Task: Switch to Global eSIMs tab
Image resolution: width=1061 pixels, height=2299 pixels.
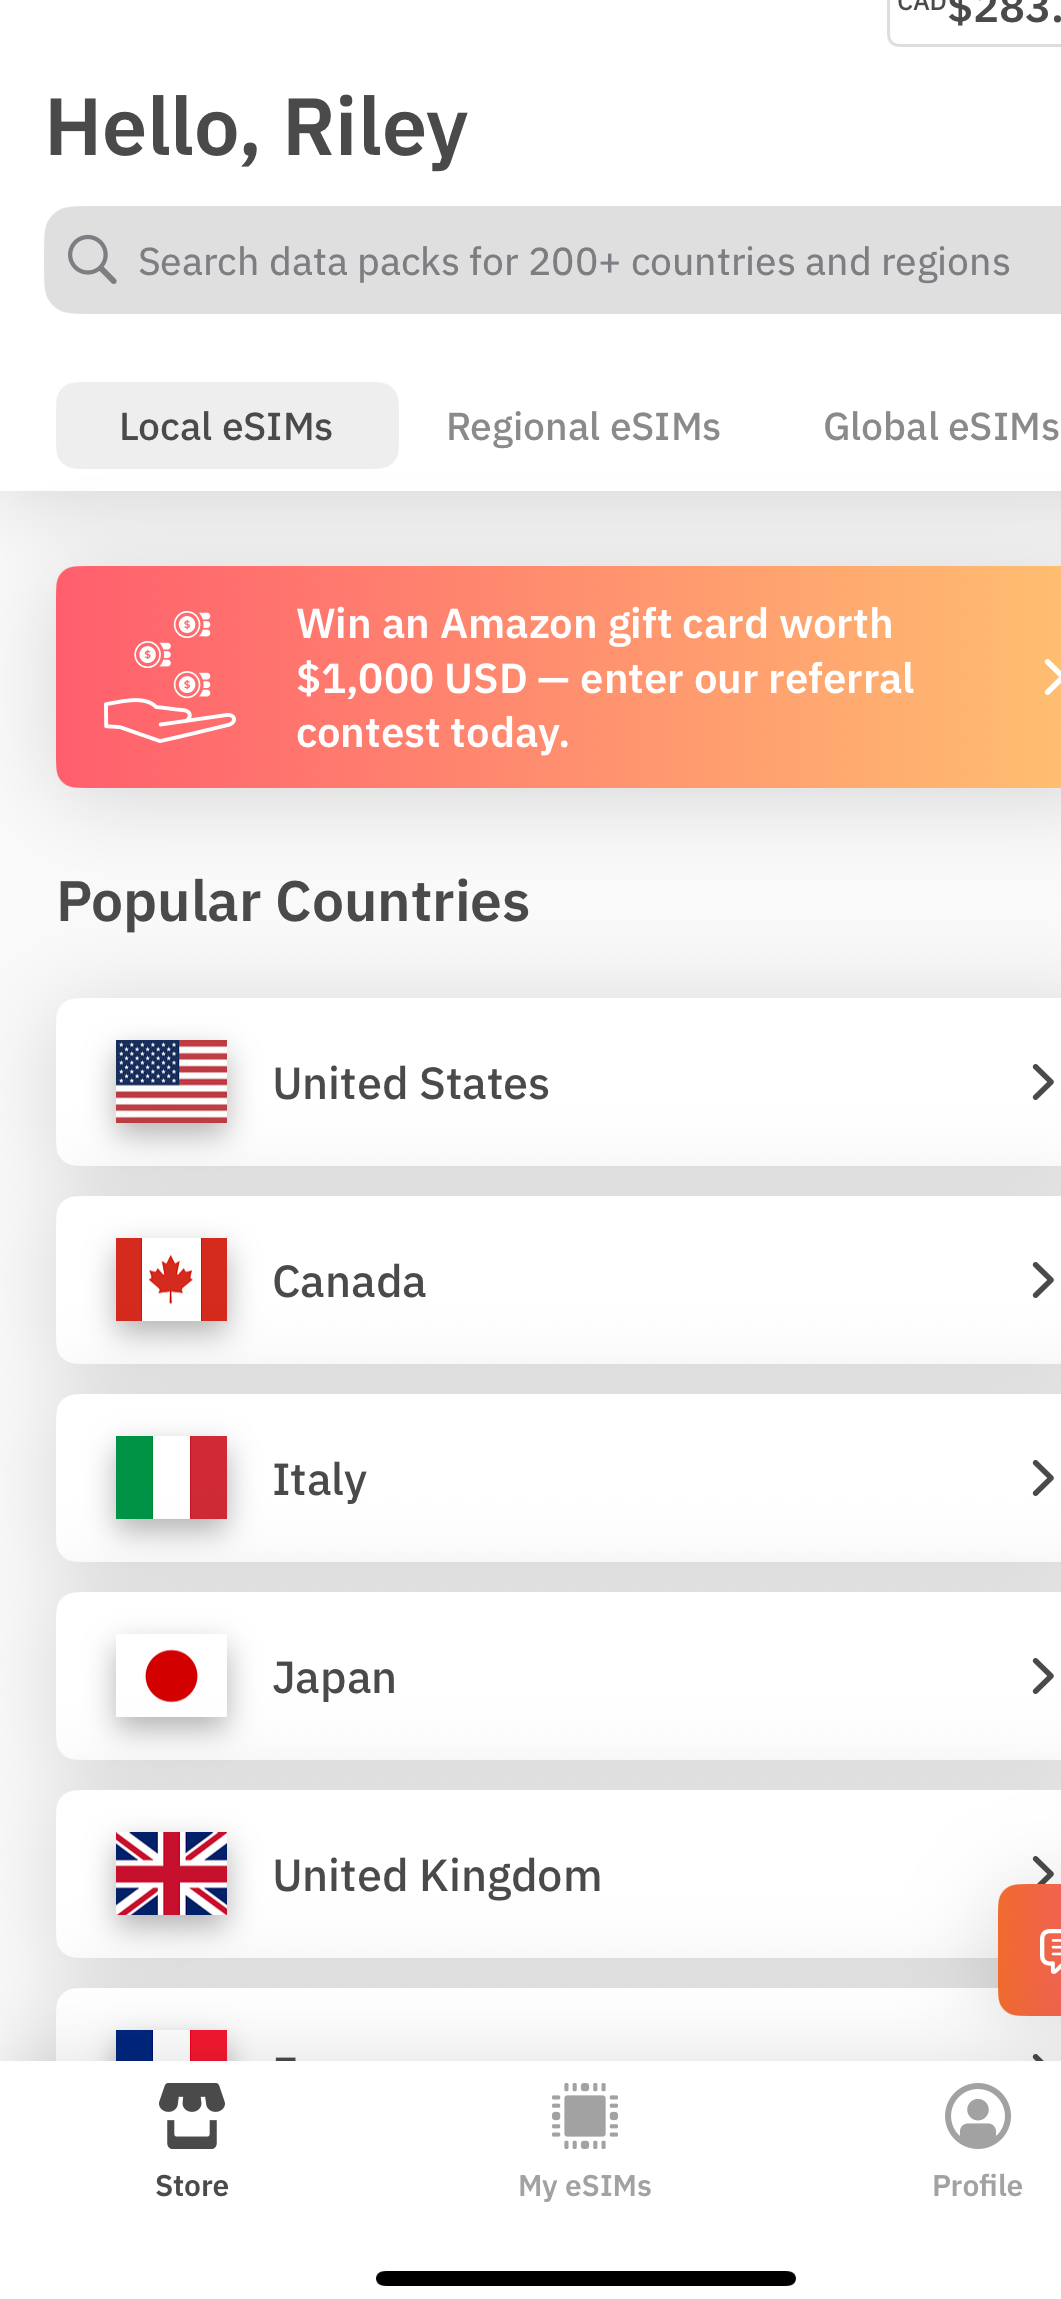Action: [x=940, y=426]
